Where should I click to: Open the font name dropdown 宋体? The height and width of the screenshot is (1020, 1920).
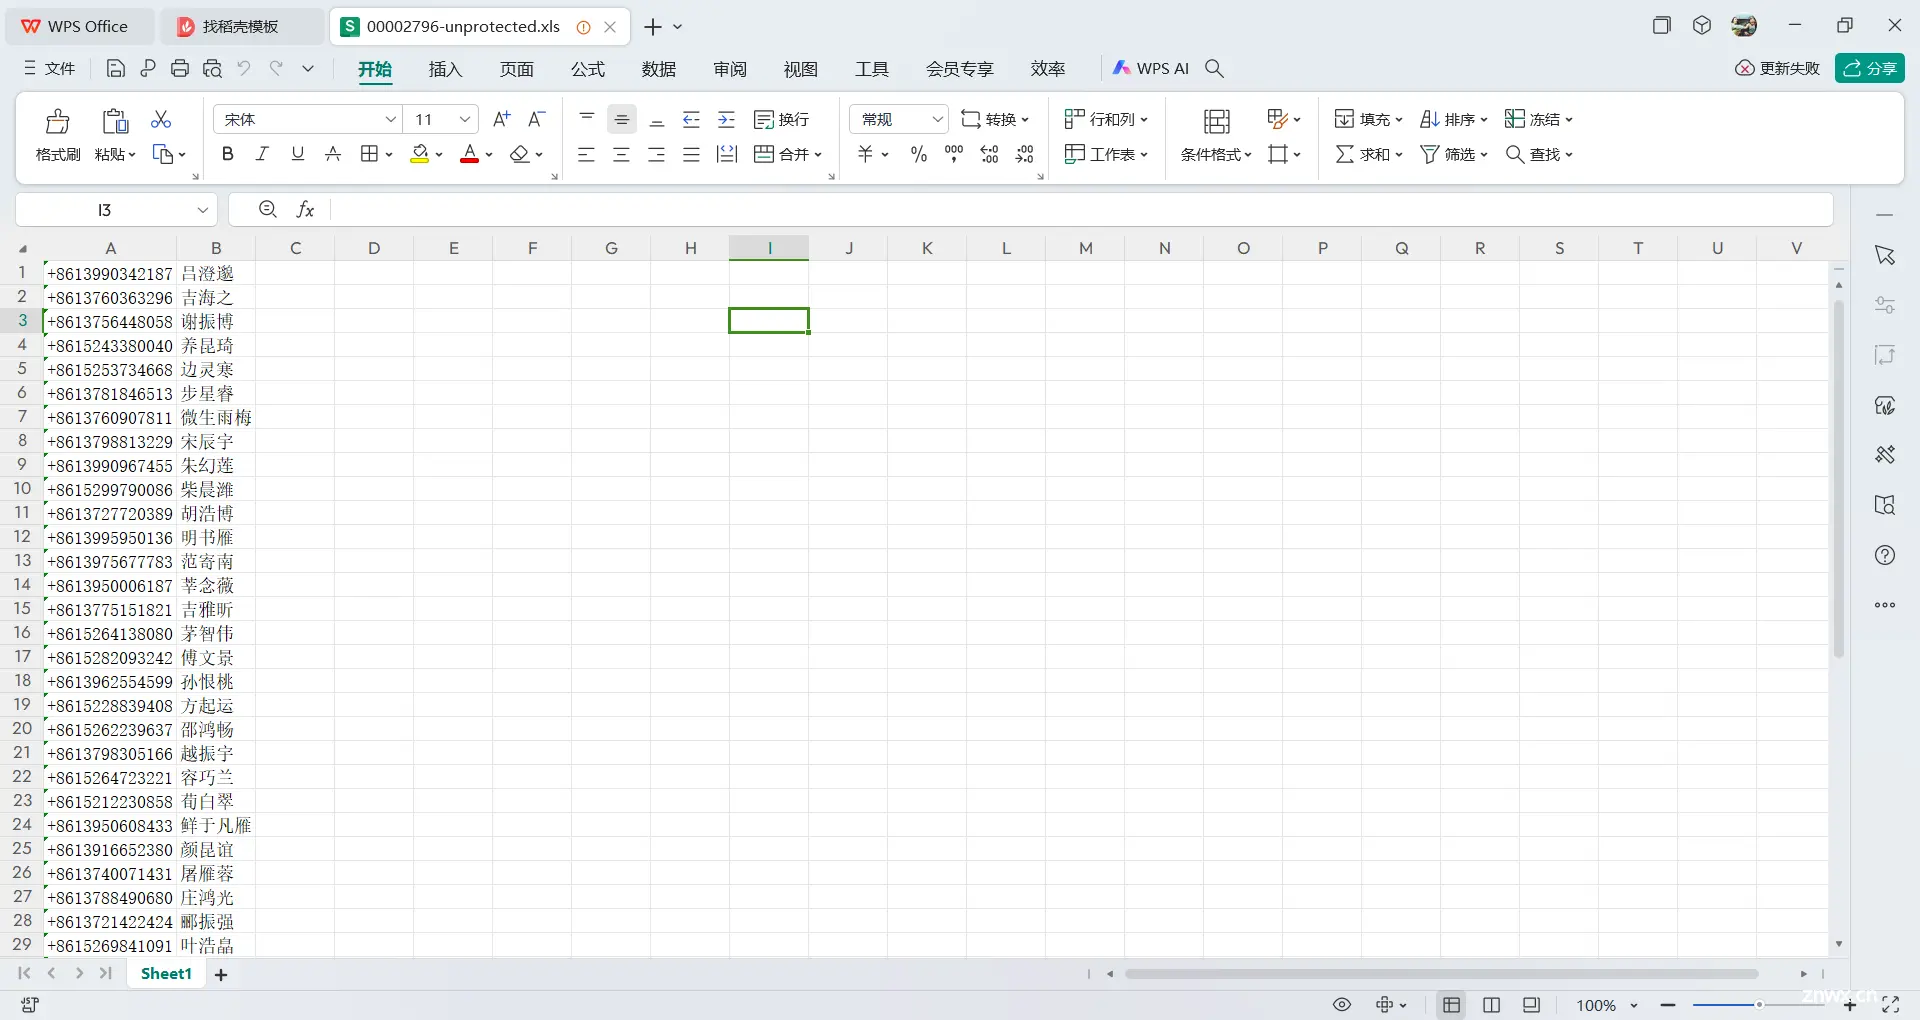[391, 119]
